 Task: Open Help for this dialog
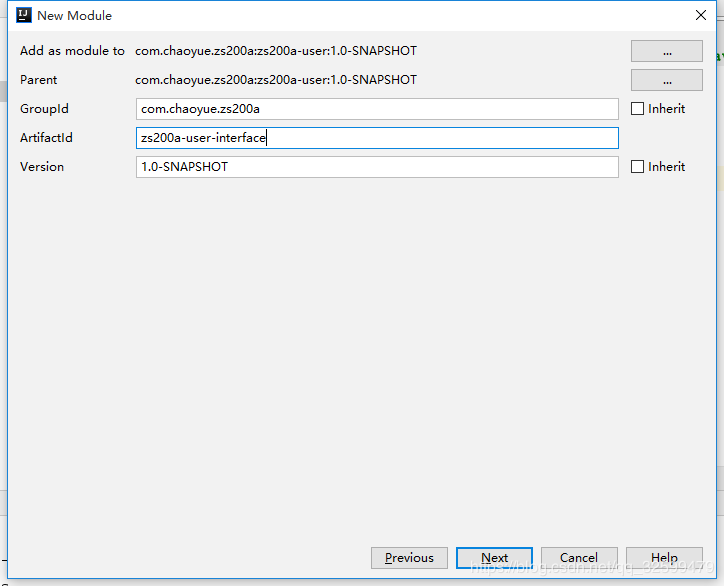click(664, 558)
